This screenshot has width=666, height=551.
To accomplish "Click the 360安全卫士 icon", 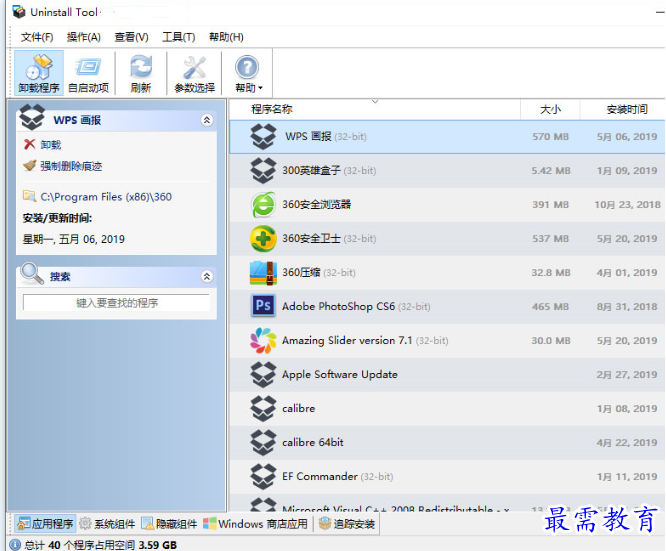I will pos(263,238).
